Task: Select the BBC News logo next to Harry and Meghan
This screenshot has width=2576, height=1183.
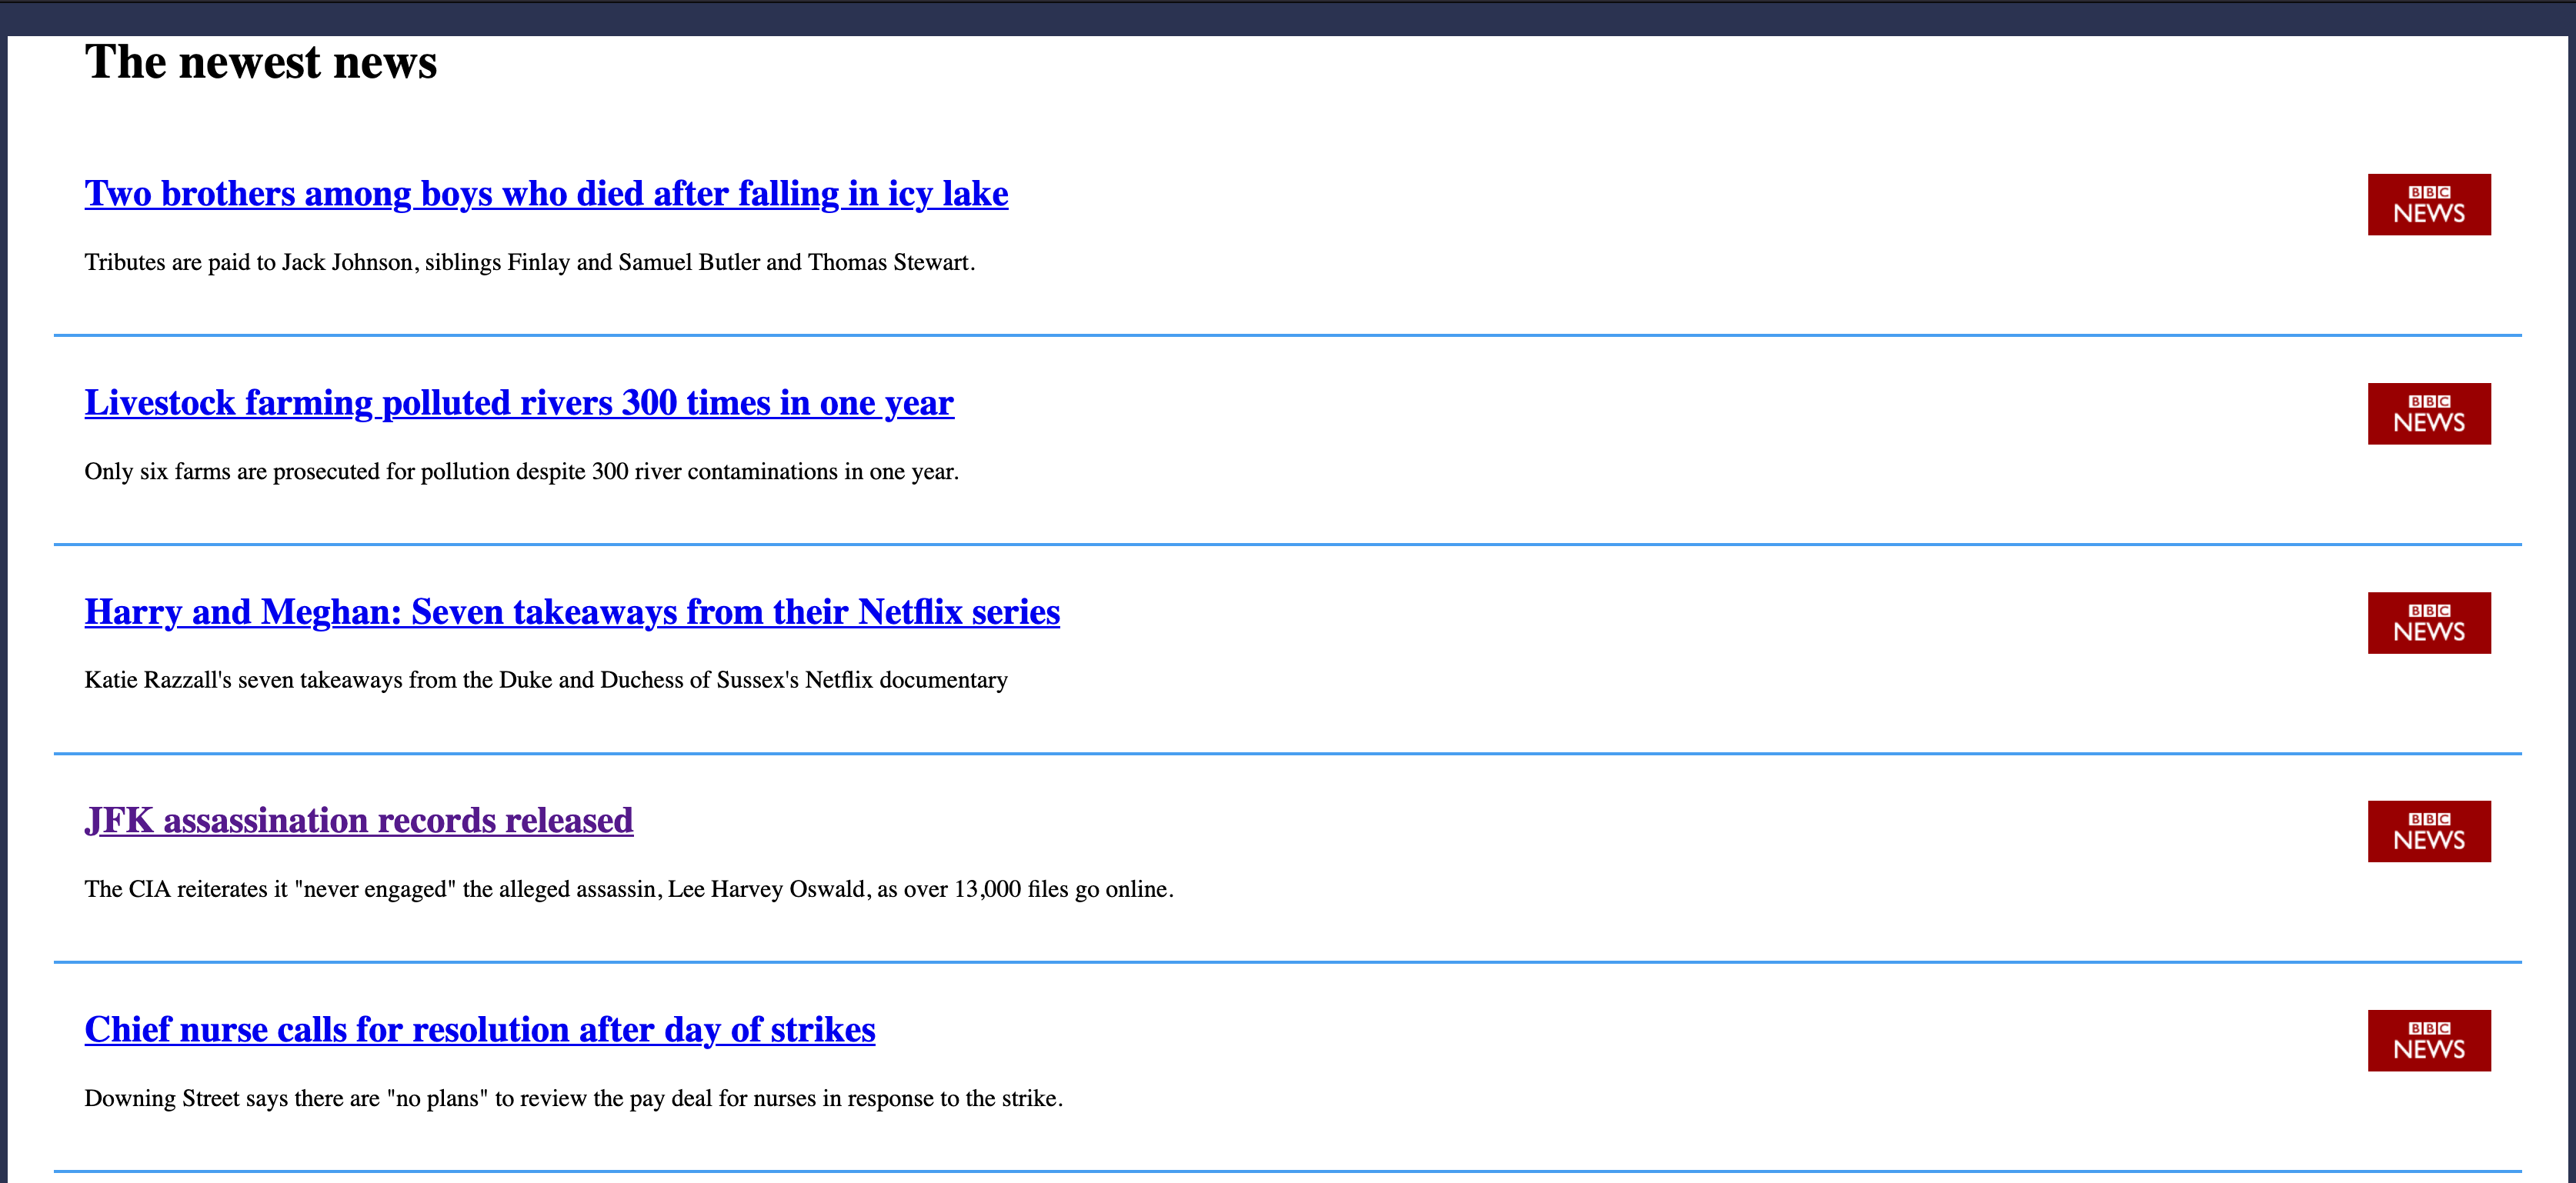Action: [2428, 622]
